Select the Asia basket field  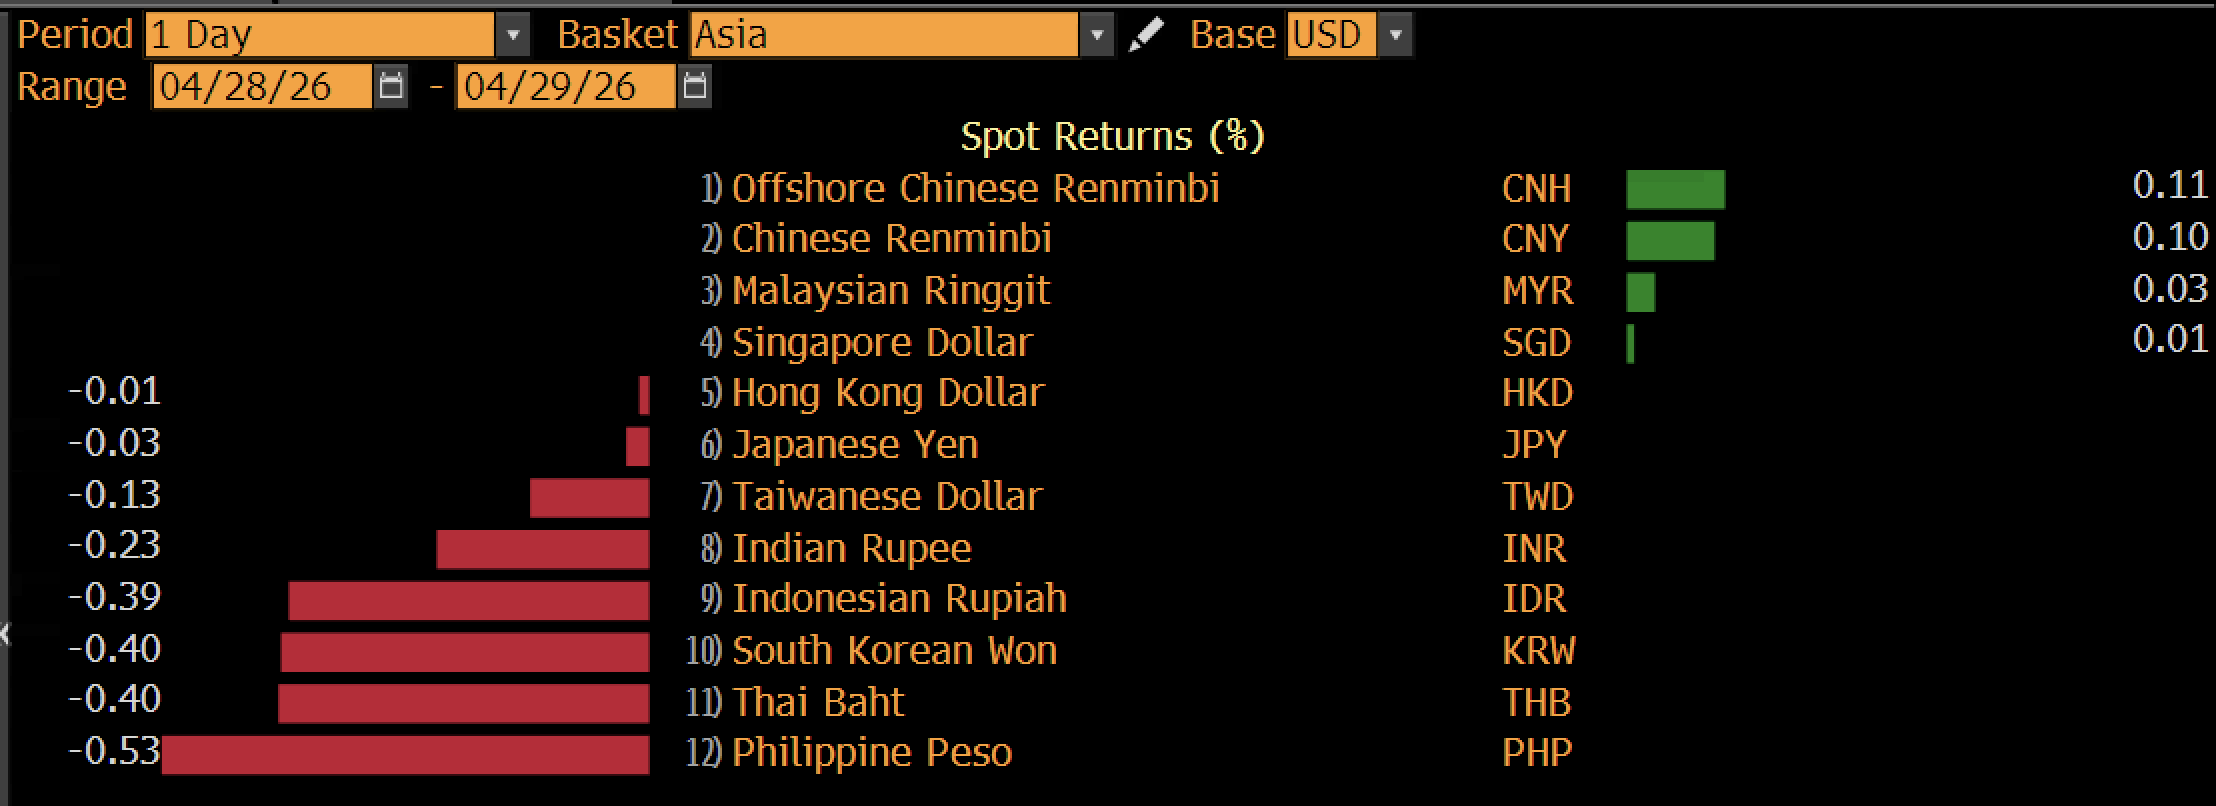[884, 36]
